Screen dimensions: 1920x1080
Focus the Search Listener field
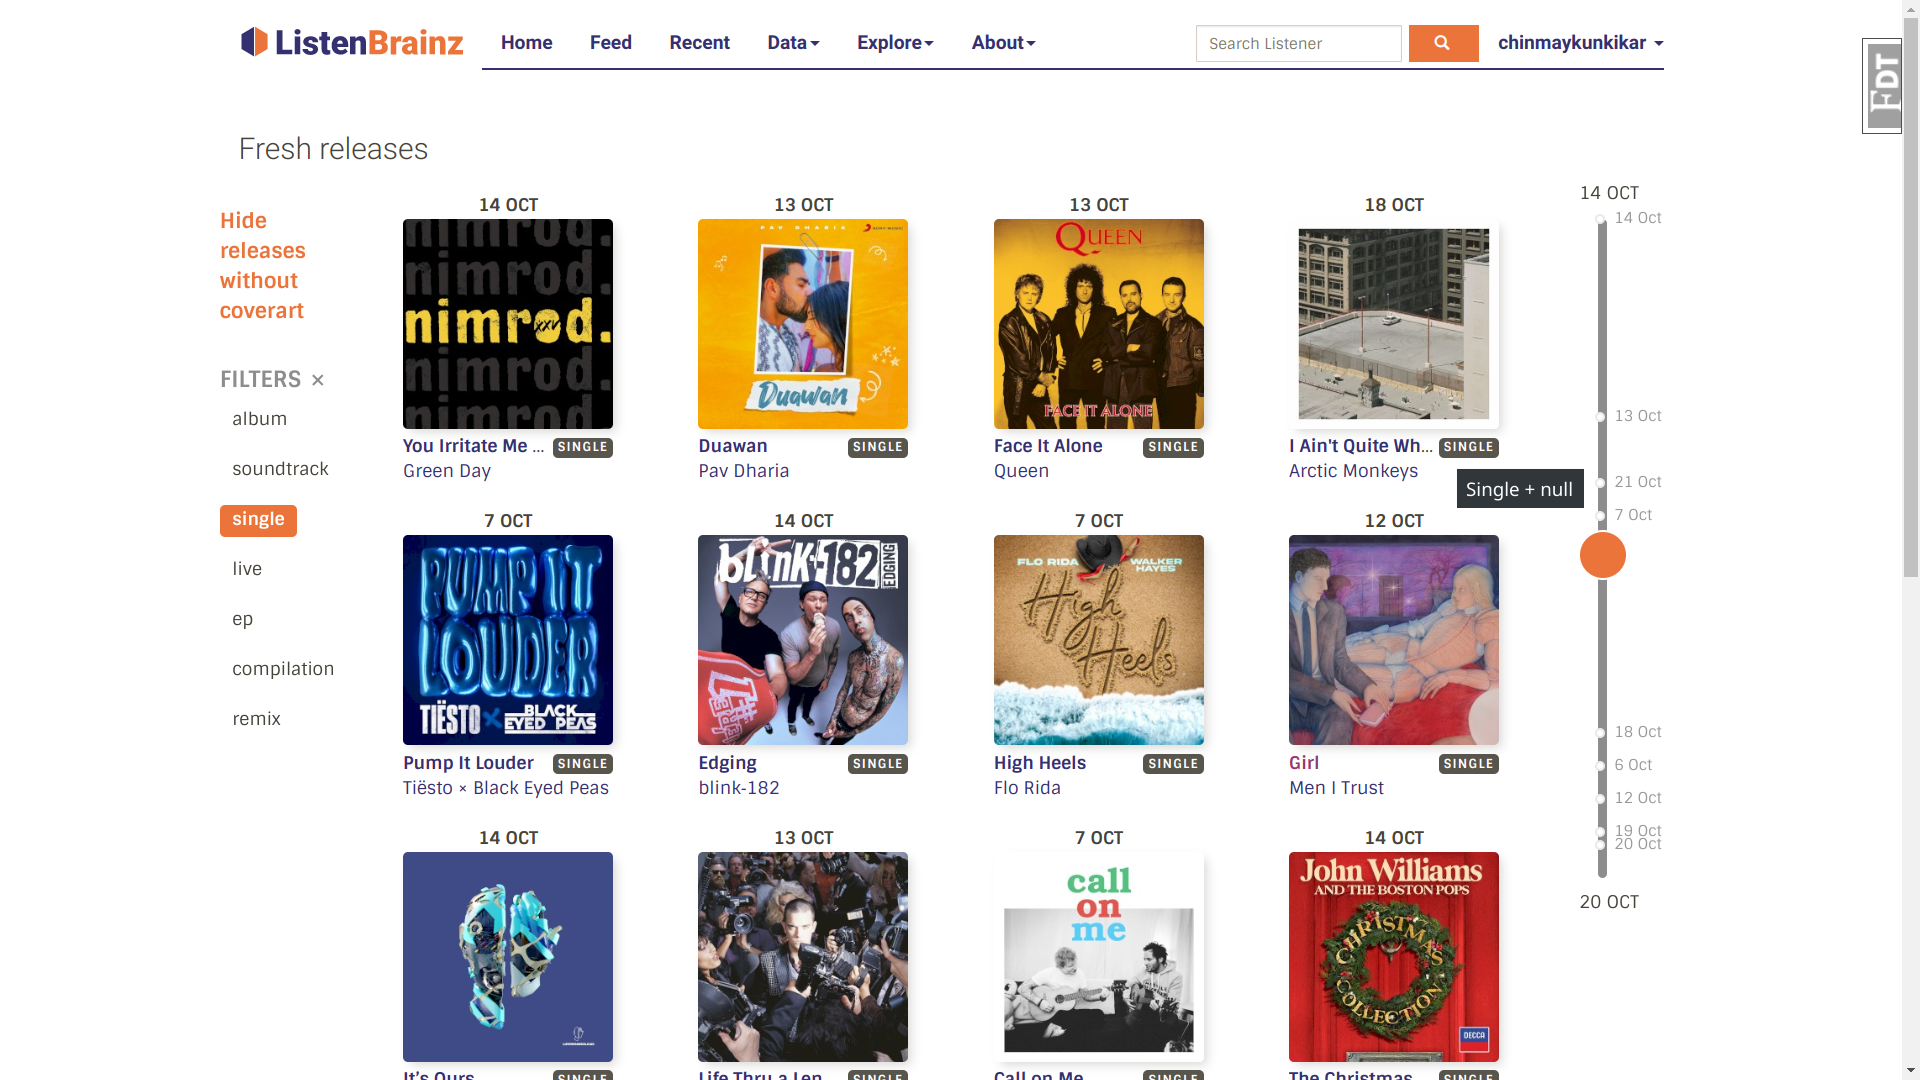coord(1298,43)
